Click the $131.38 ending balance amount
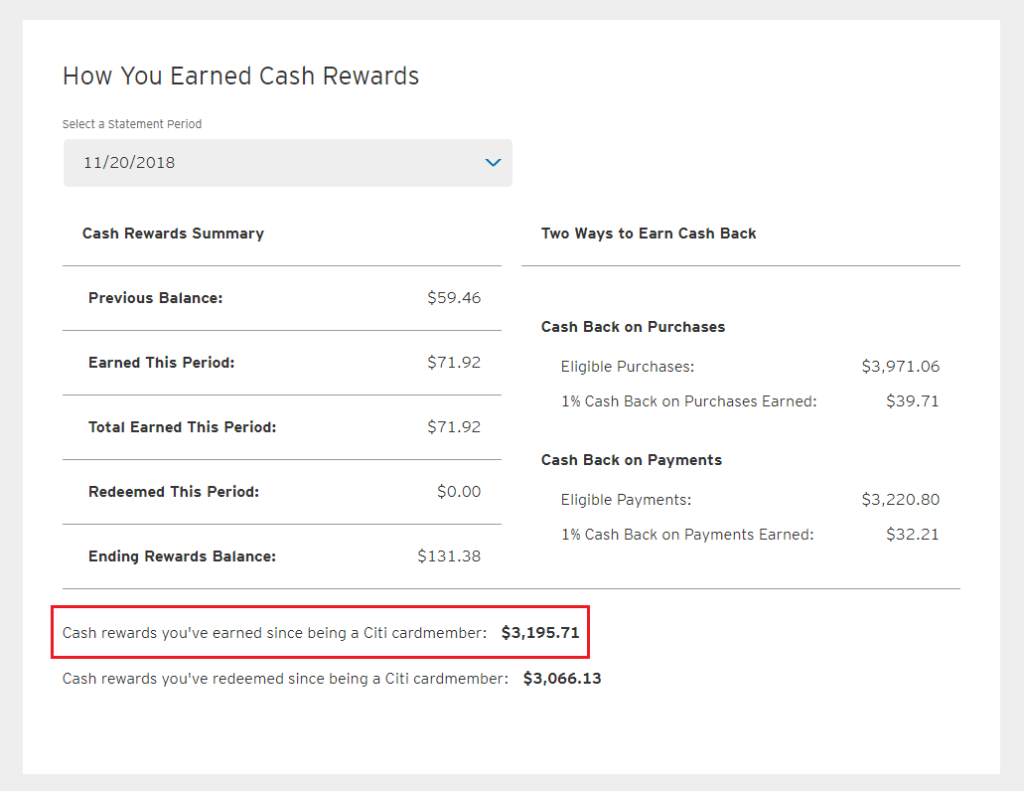 pyautogui.click(x=449, y=557)
